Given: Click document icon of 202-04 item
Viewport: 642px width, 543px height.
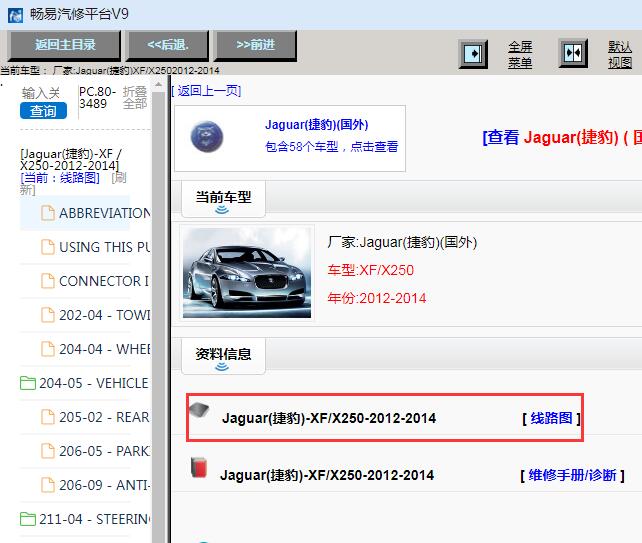Looking at the screenshot, I should 48,315.
